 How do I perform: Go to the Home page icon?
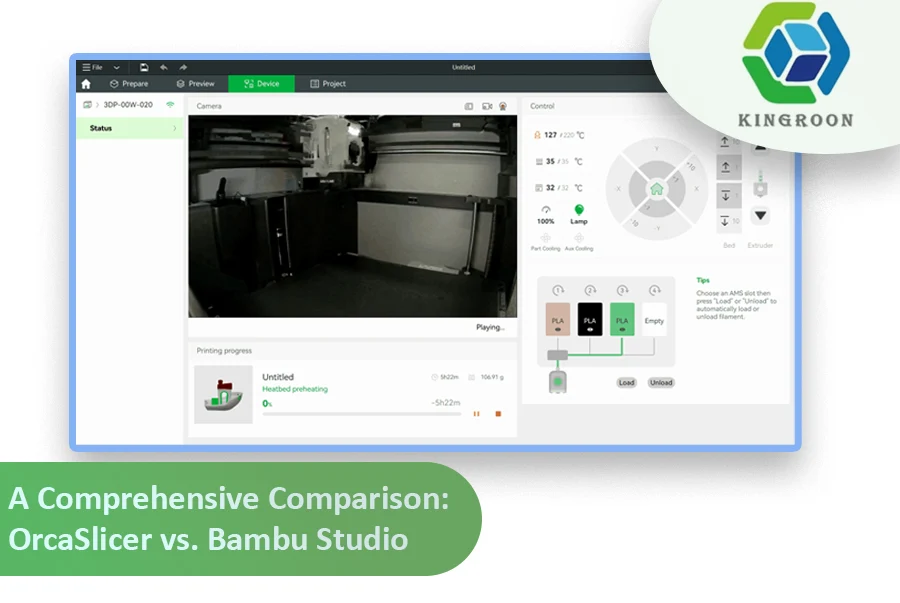[86, 84]
